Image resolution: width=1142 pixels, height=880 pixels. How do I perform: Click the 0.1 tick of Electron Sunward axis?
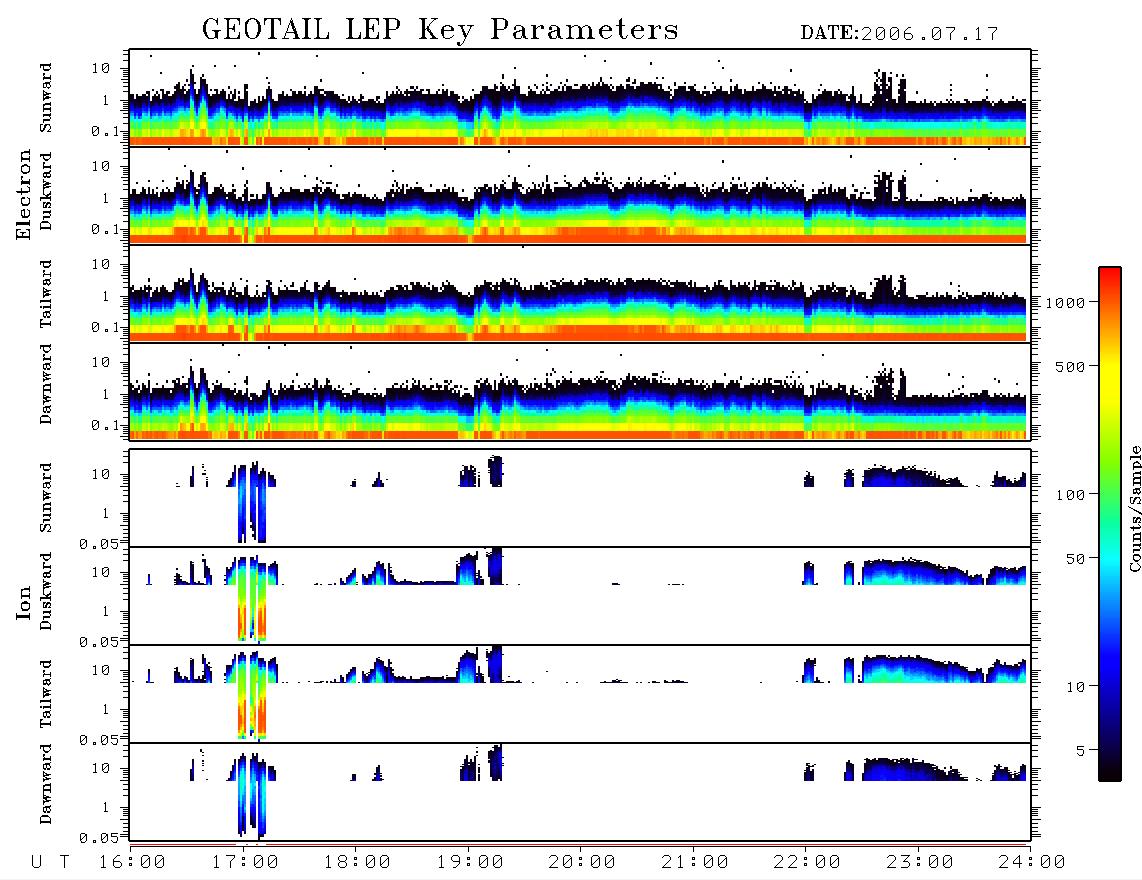(106, 132)
